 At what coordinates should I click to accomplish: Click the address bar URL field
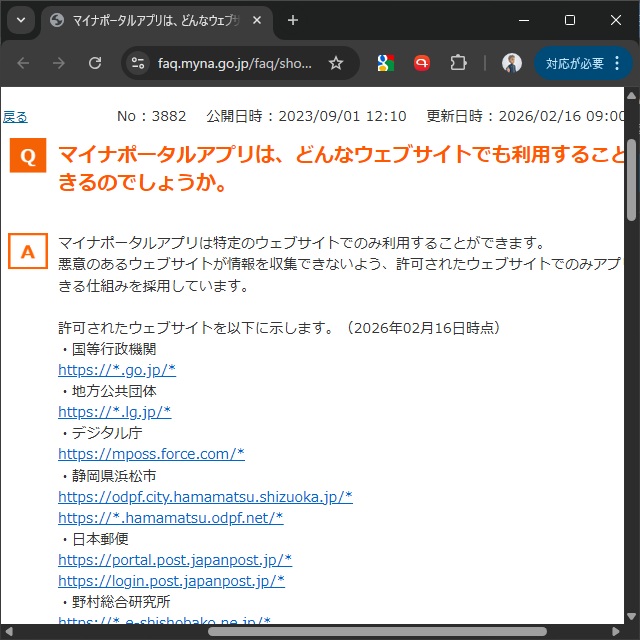tap(235, 63)
